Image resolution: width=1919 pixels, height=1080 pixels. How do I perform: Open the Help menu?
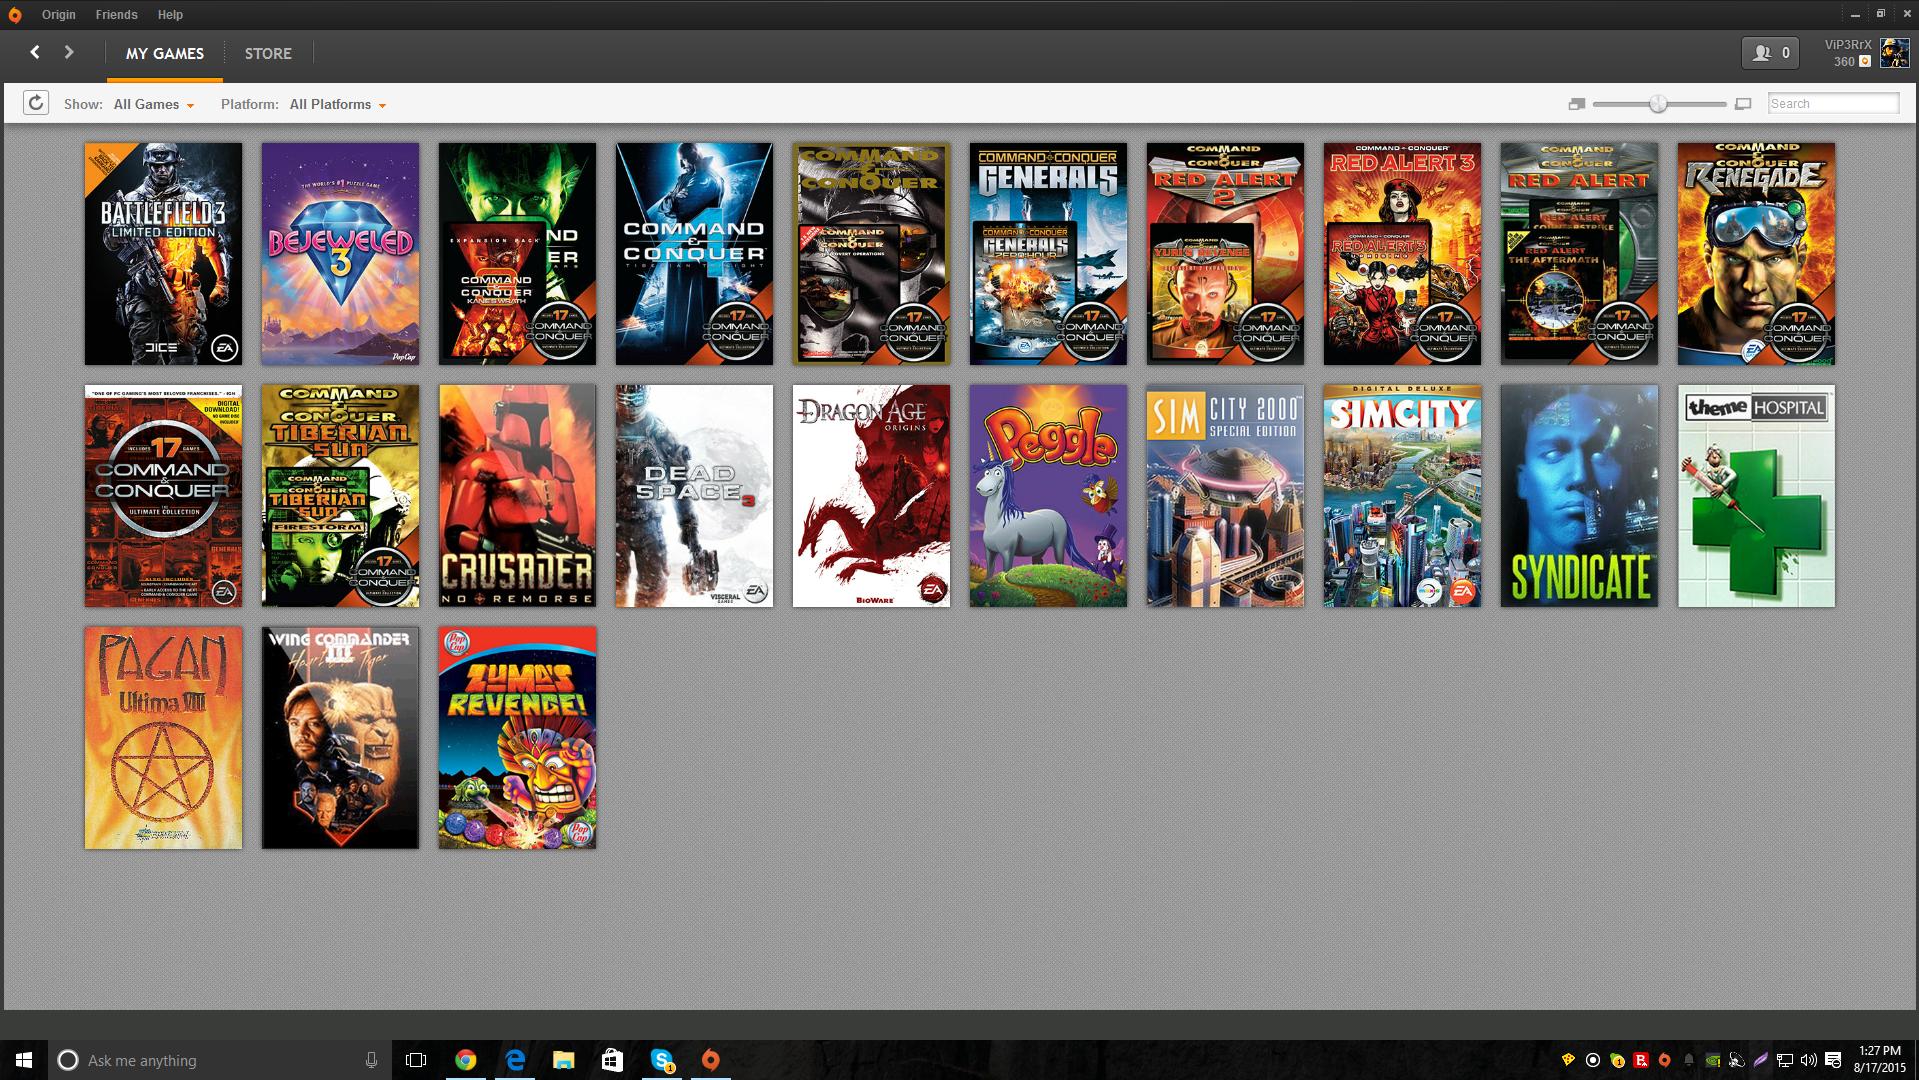click(170, 15)
